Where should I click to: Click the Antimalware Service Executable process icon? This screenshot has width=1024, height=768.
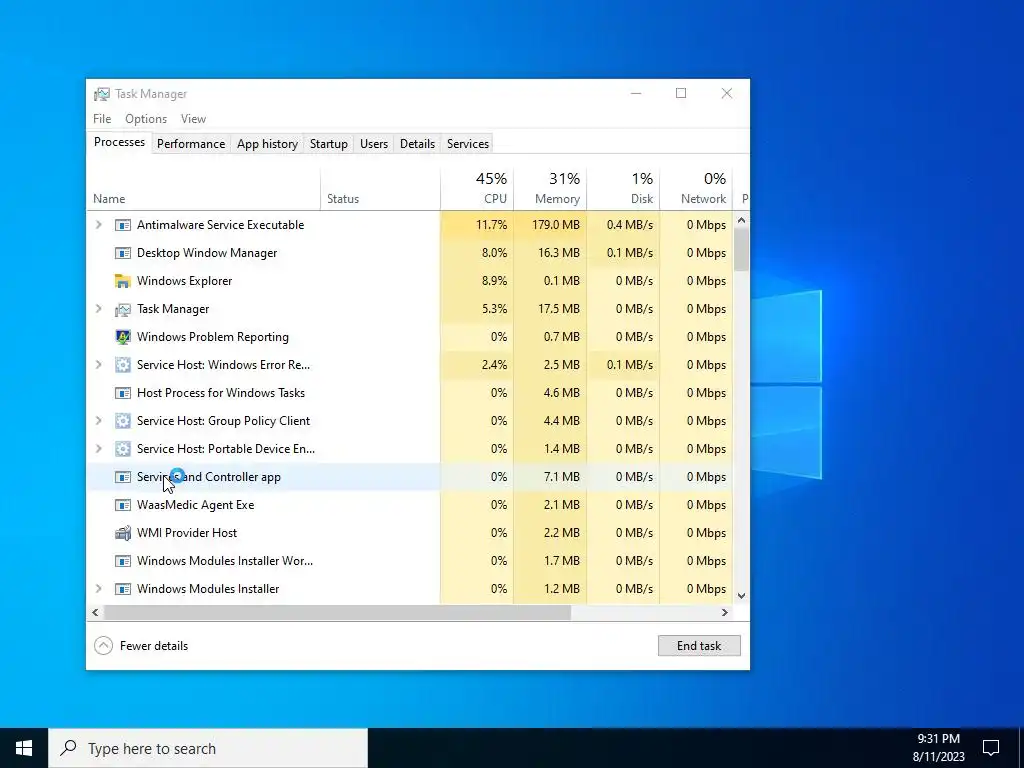point(122,225)
